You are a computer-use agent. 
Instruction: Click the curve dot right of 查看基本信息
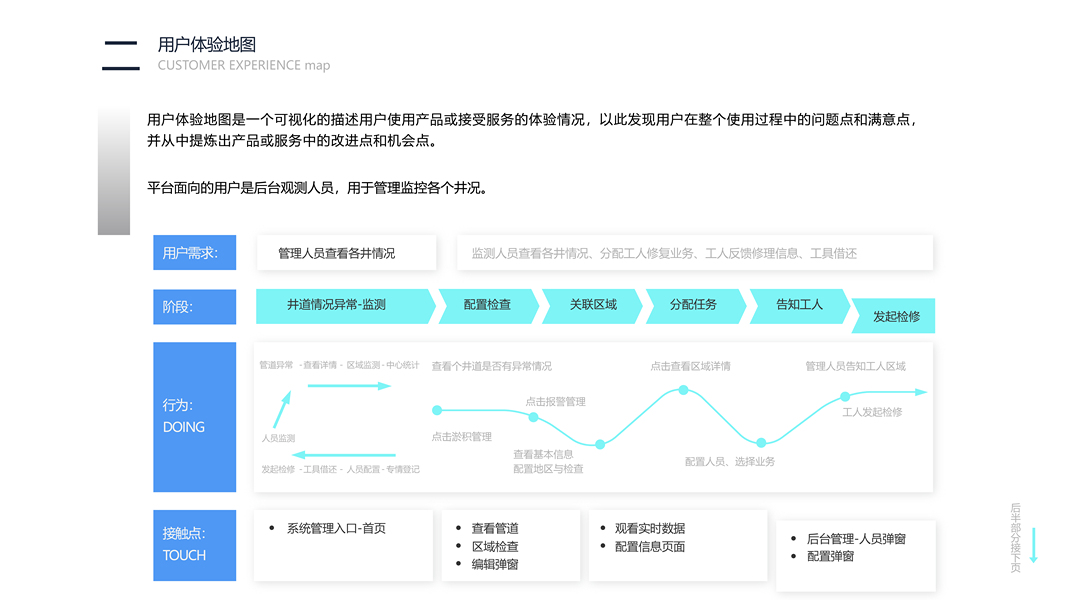point(600,444)
